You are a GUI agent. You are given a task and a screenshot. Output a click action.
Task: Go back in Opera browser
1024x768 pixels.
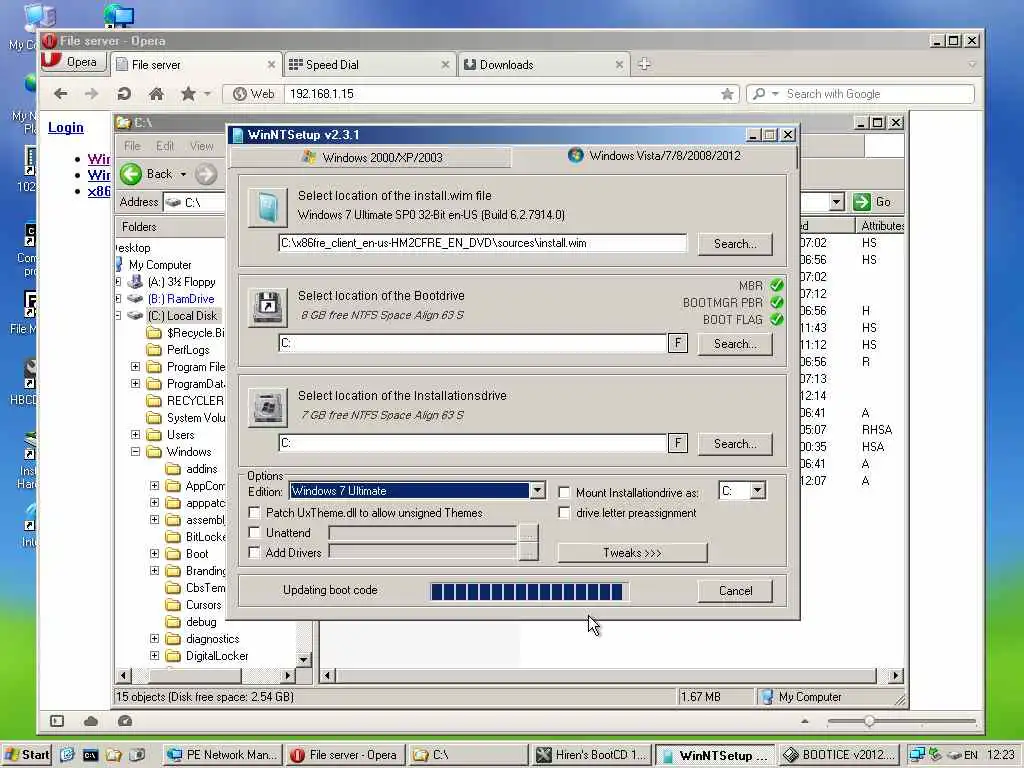point(61,94)
